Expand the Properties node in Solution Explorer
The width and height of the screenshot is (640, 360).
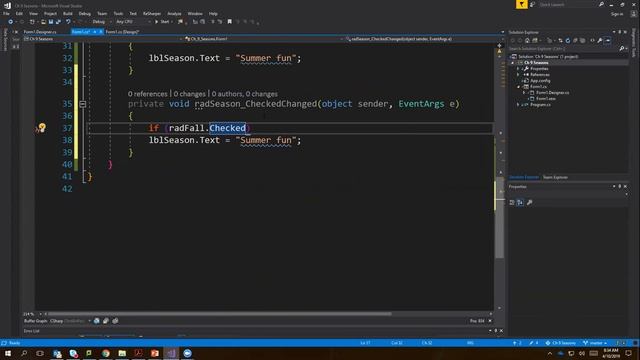518,69
